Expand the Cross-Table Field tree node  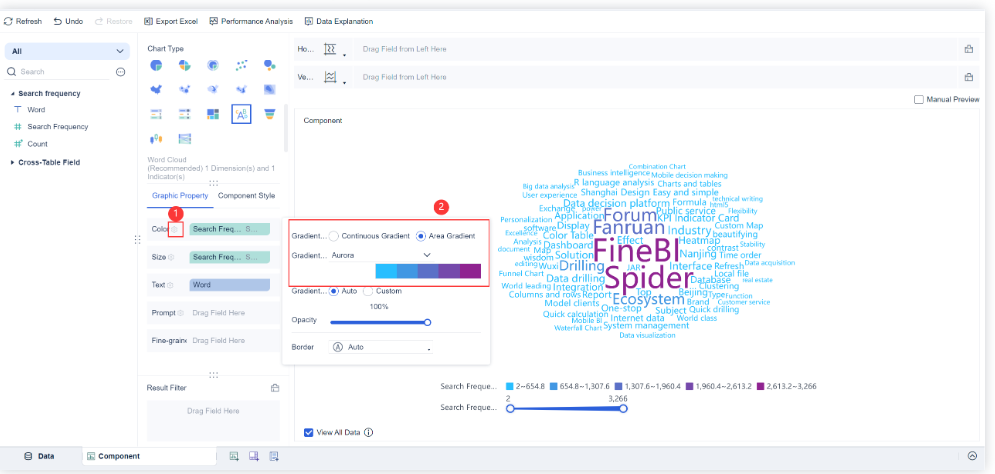coord(12,162)
